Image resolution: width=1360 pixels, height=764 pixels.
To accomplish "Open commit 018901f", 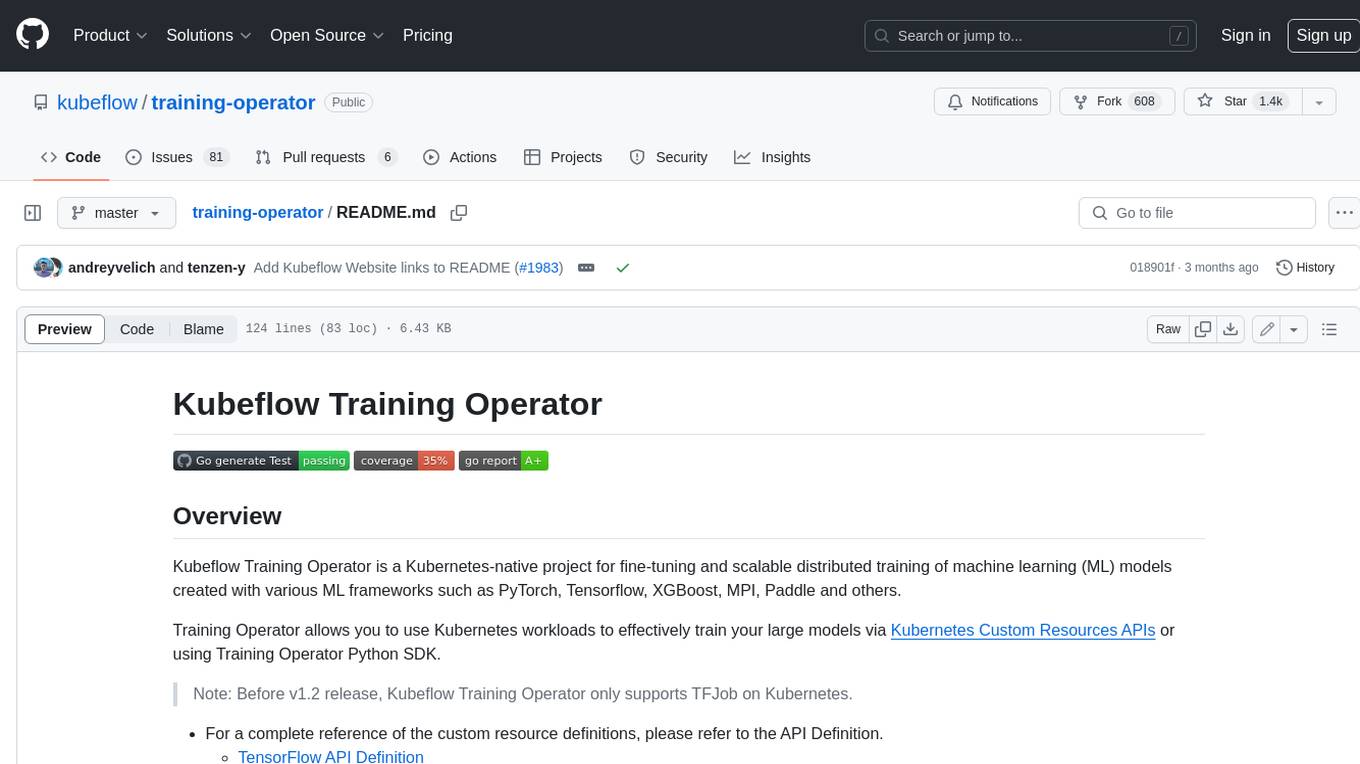I will tap(1151, 267).
